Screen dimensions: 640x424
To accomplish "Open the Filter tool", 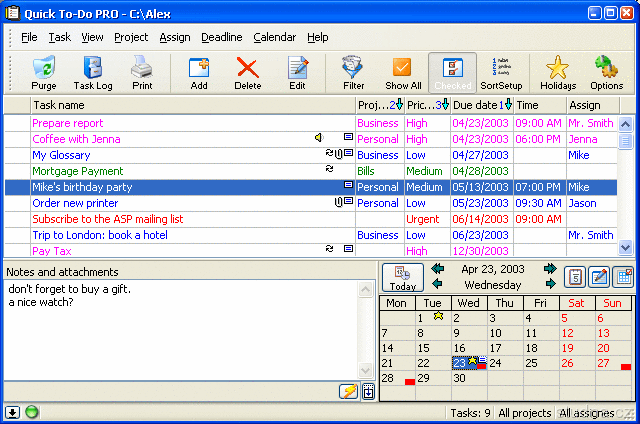I will [353, 73].
